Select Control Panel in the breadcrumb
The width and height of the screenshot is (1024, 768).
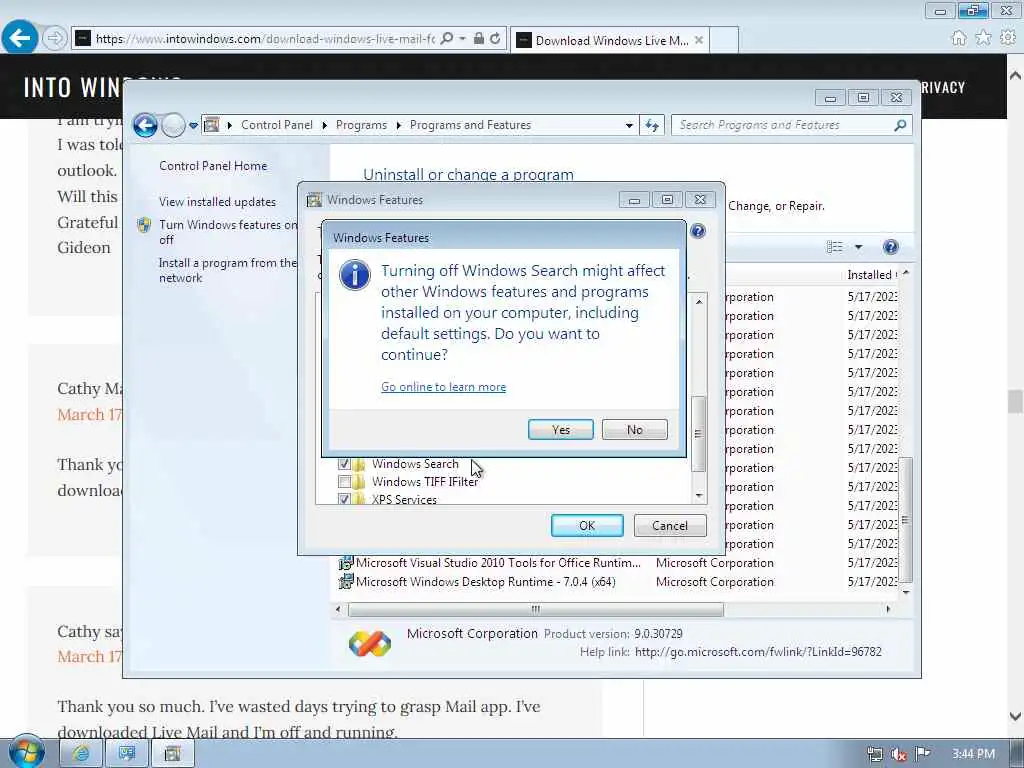(277, 125)
